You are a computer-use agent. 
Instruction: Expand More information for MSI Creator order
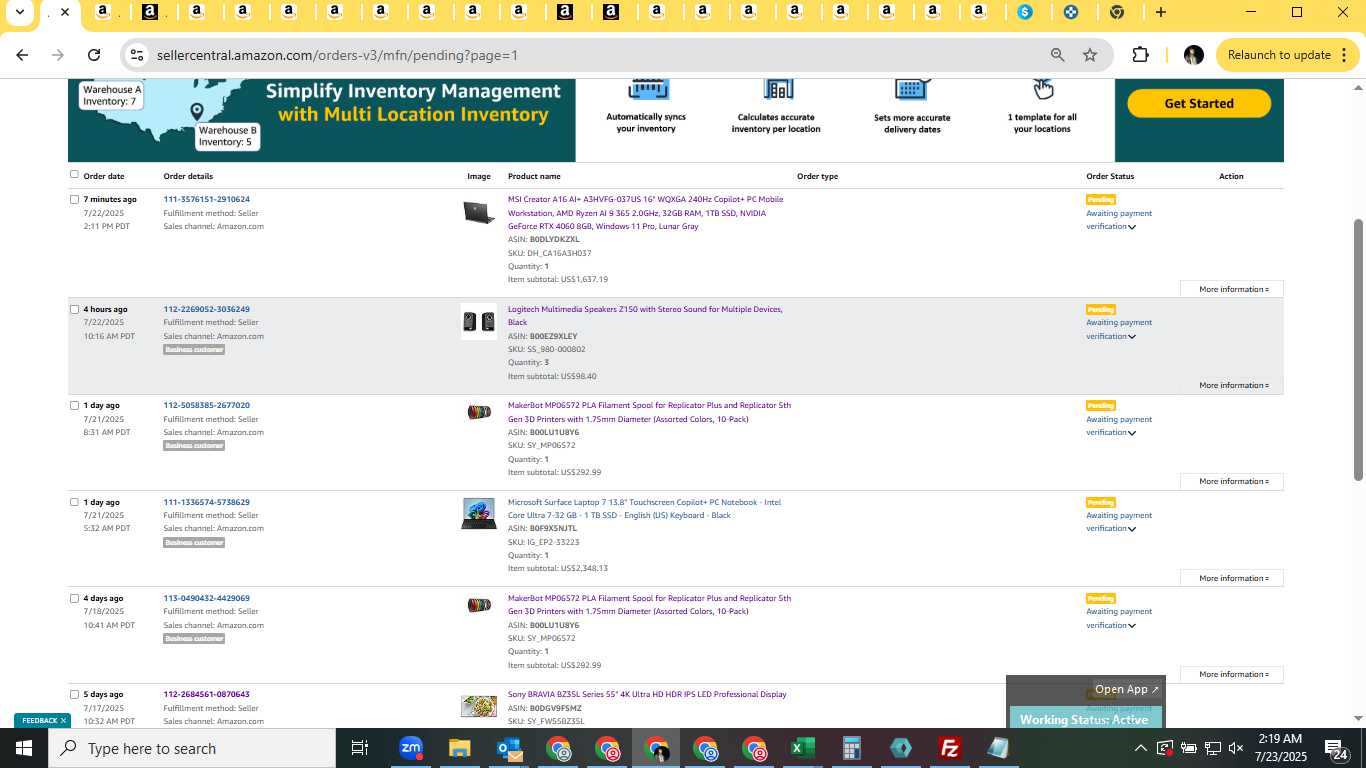(x=1232, y=289)
